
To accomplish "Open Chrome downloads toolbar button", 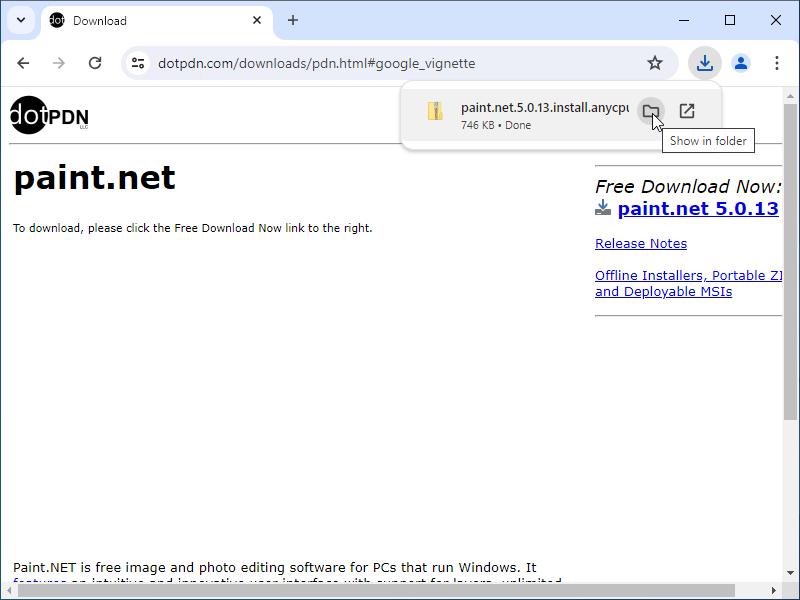I will point(705,63).
